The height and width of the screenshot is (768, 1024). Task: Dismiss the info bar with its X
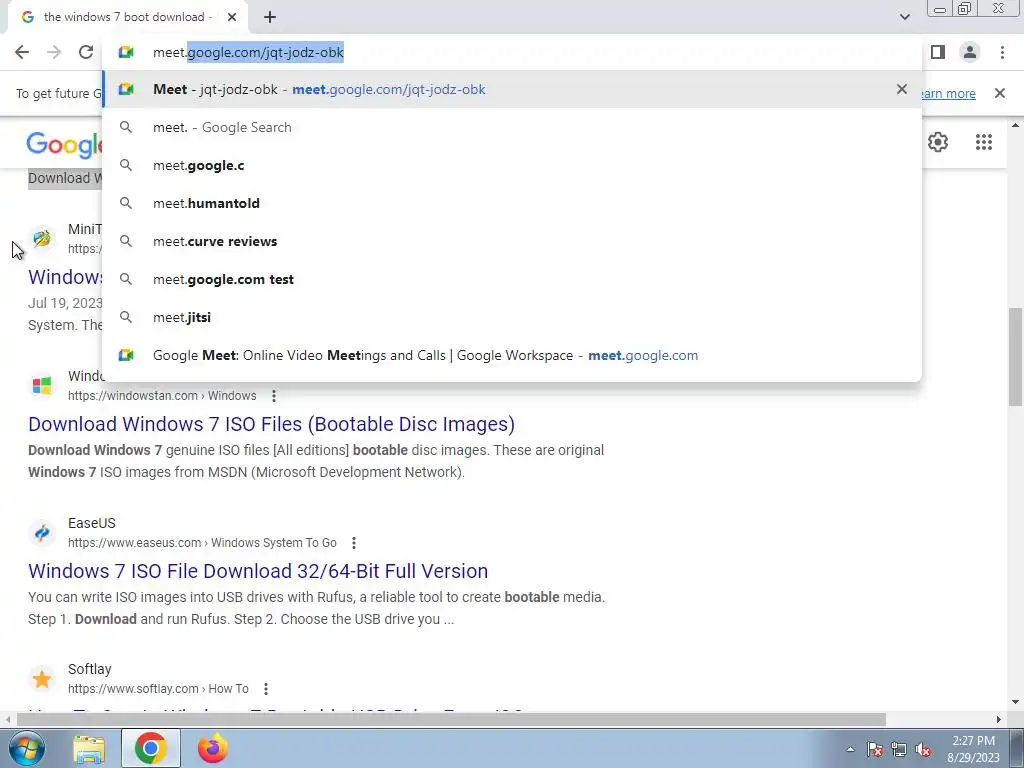click(1000, 93)
